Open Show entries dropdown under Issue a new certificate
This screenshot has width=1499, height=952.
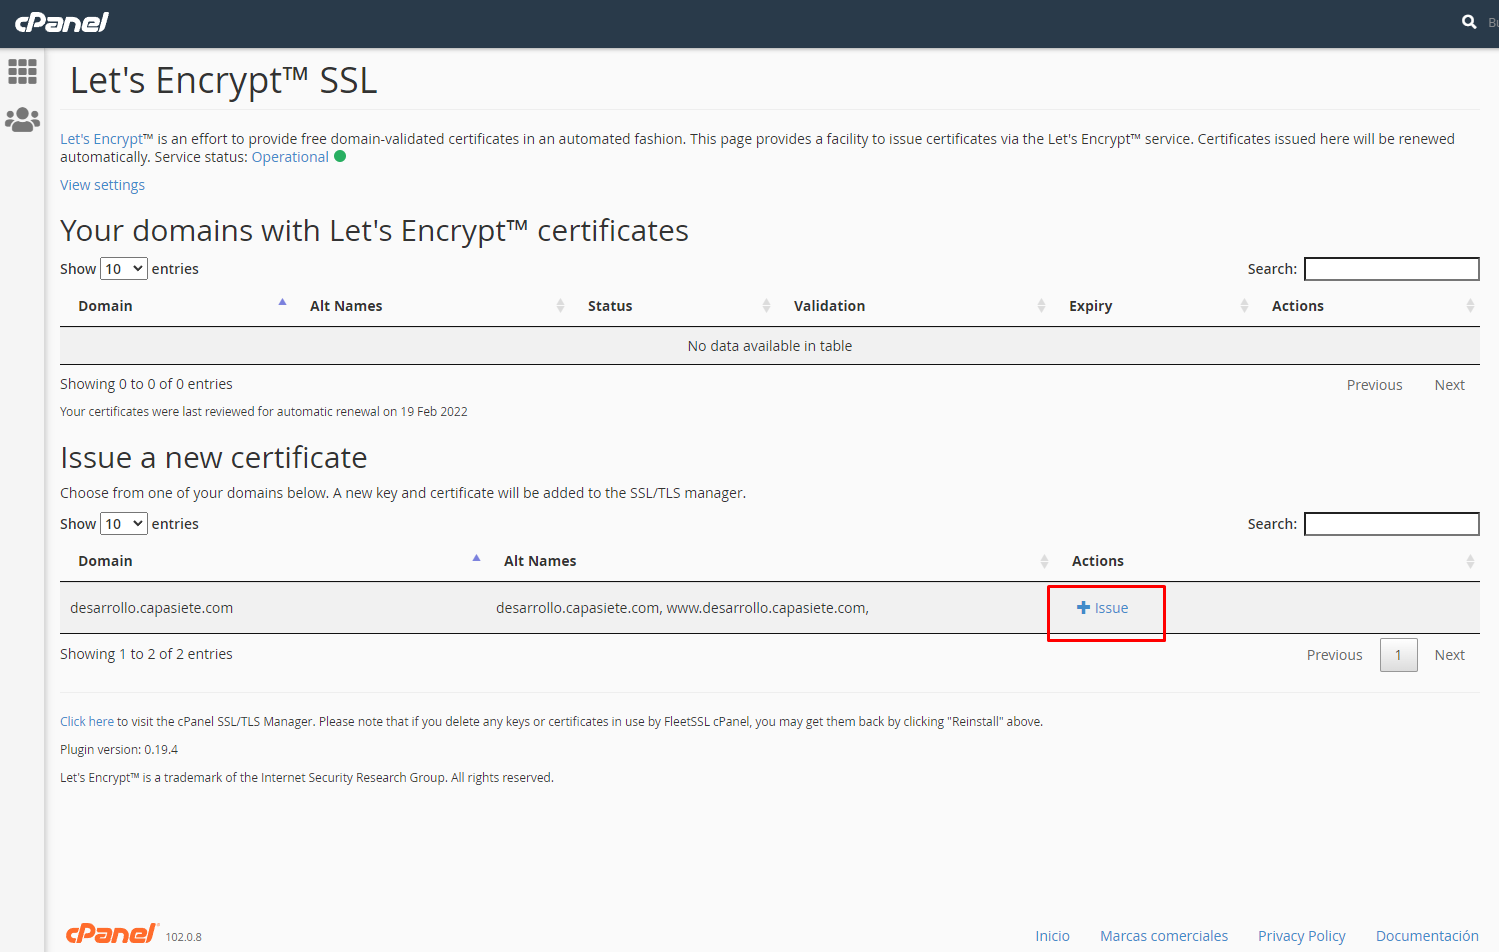pos(124,524)
